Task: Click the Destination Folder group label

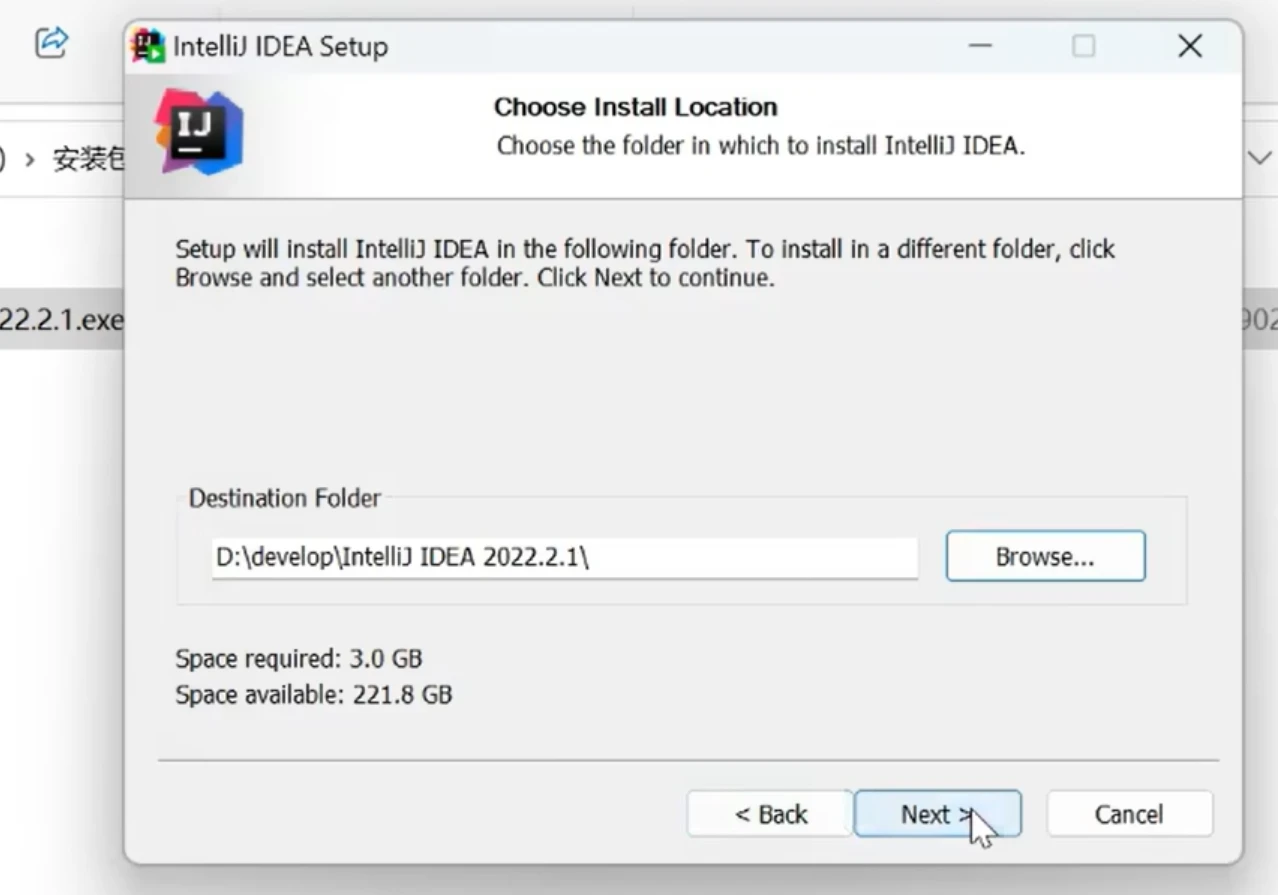Action: pyautogui.click(x=285, y=498)
